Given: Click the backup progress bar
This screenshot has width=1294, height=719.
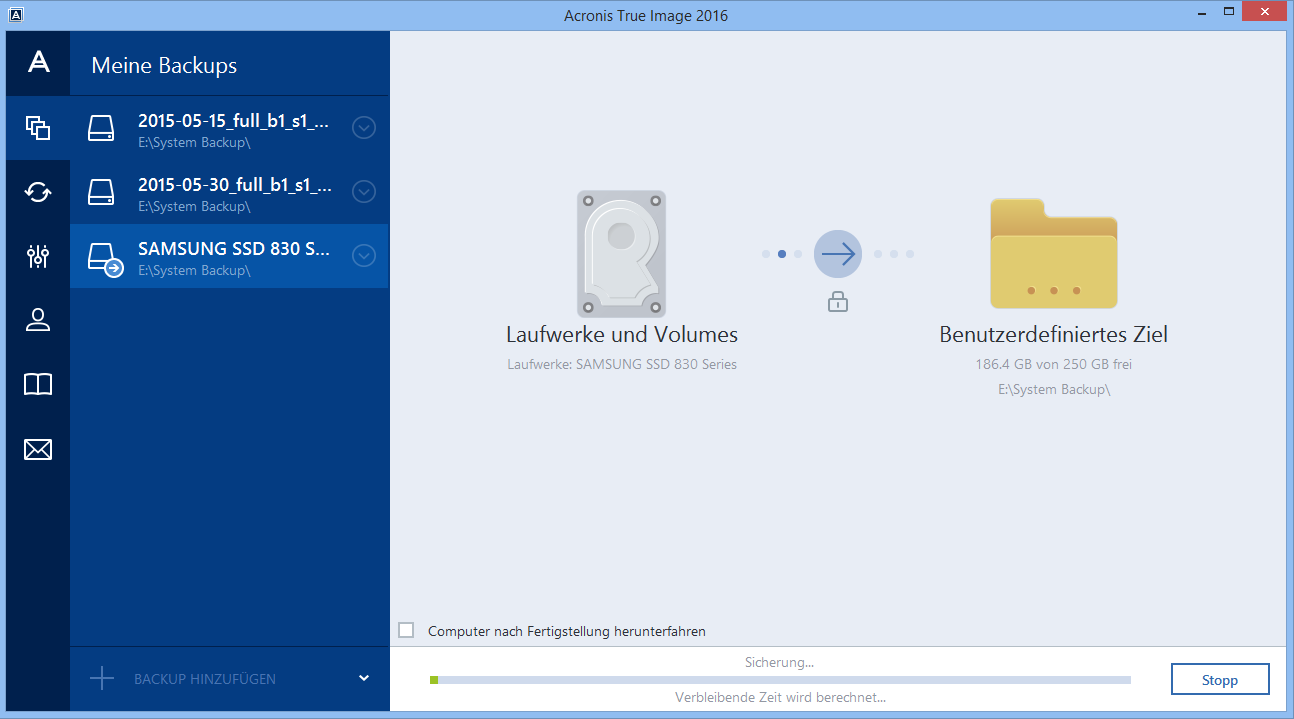Looking at the screenshot, I should [780, 680].
